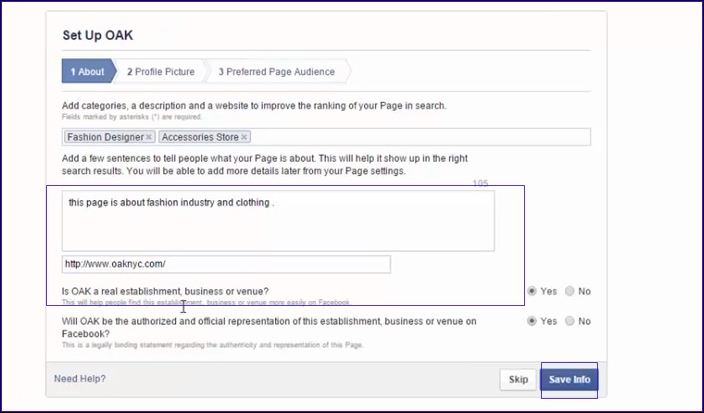Select Yes for real establishment question

532,291
